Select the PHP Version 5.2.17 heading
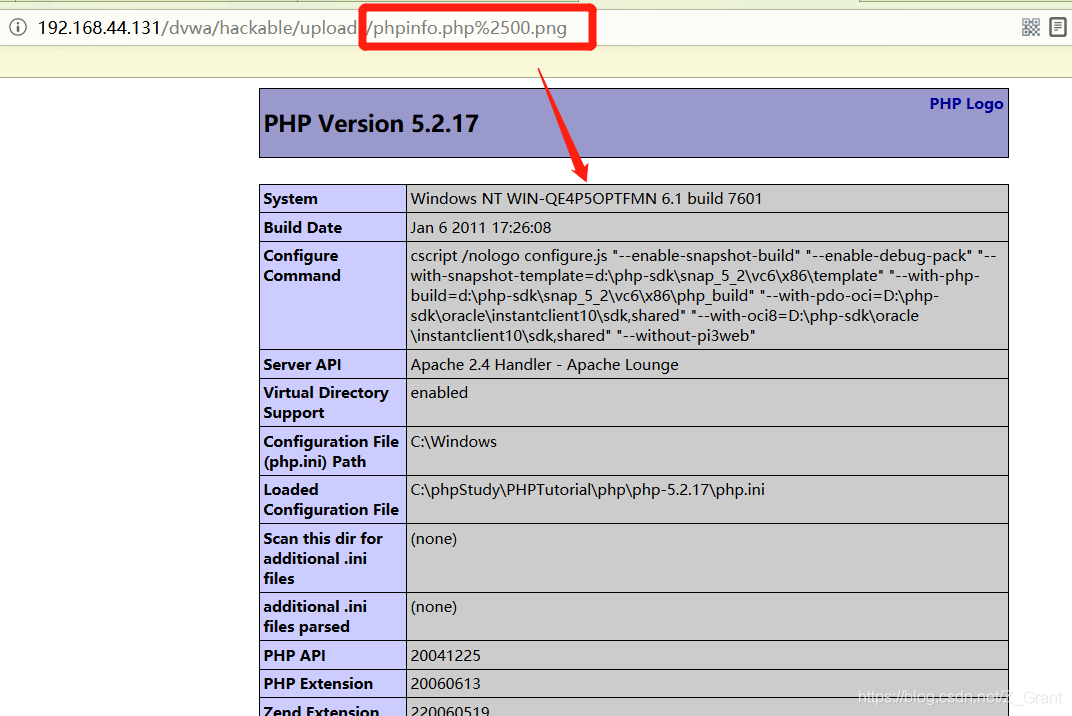Screen dimensions: 1072x716 coord(371,124)
